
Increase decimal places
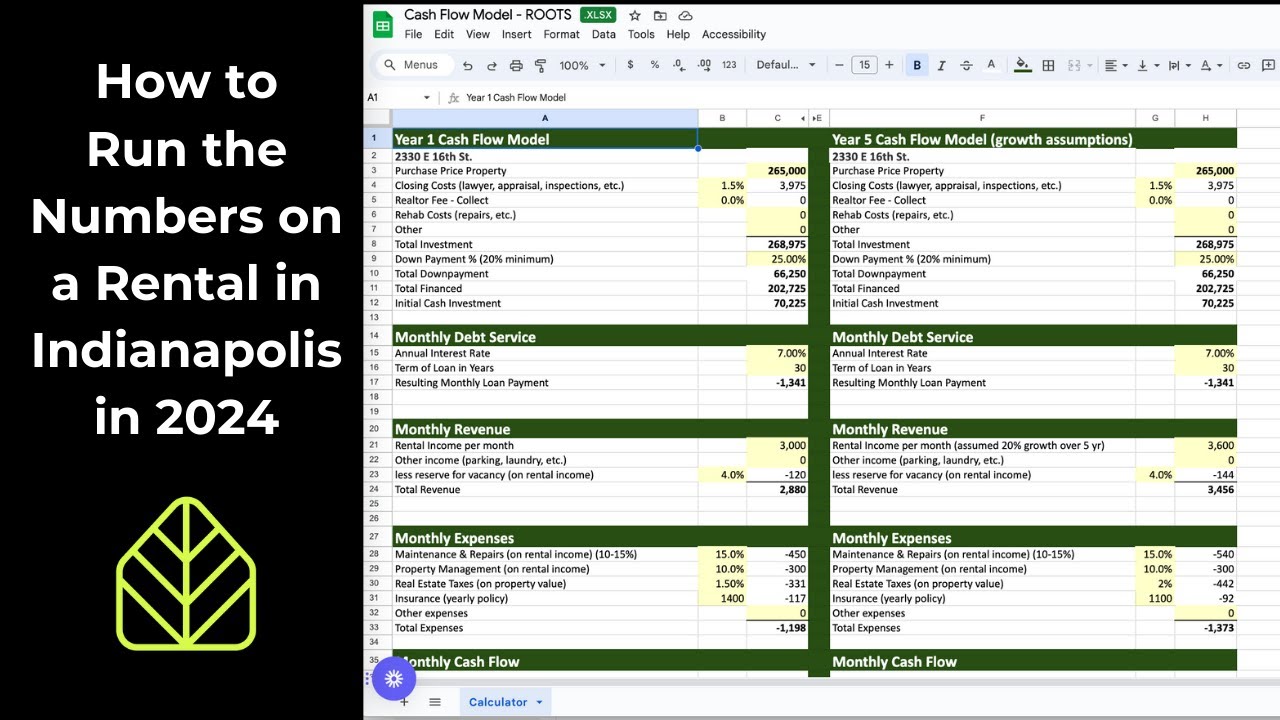704,65
